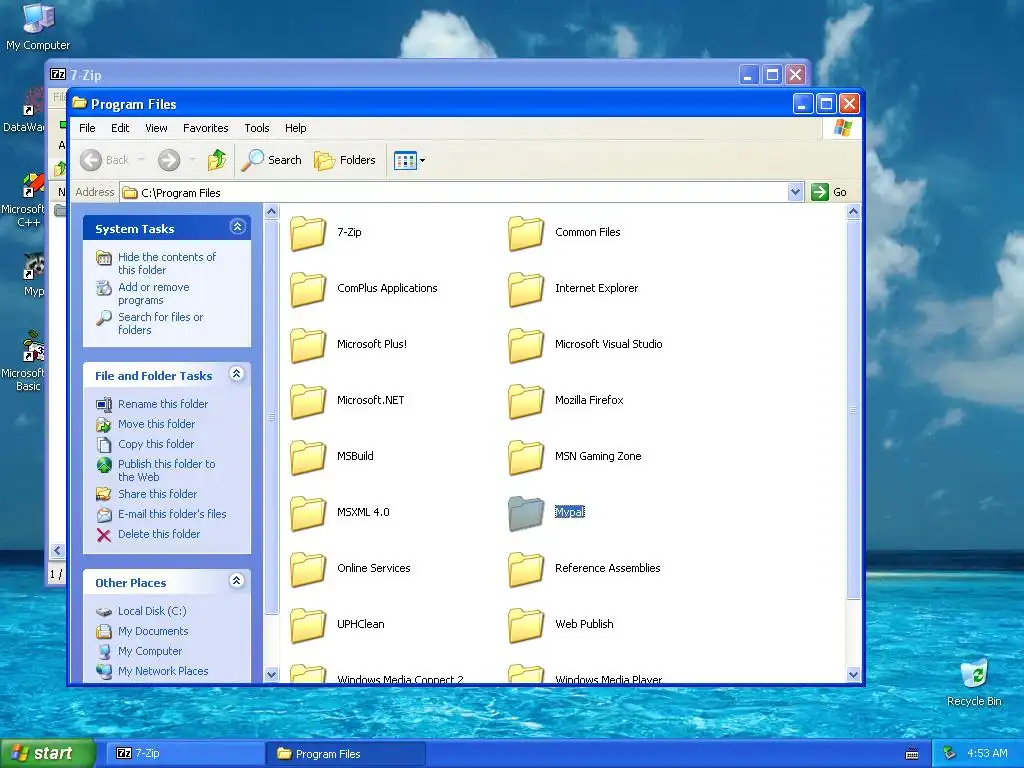Open the Back history dropdown arrow
Image resolution: width=1024 pixels, height=768 pixels.
point(141,160)
